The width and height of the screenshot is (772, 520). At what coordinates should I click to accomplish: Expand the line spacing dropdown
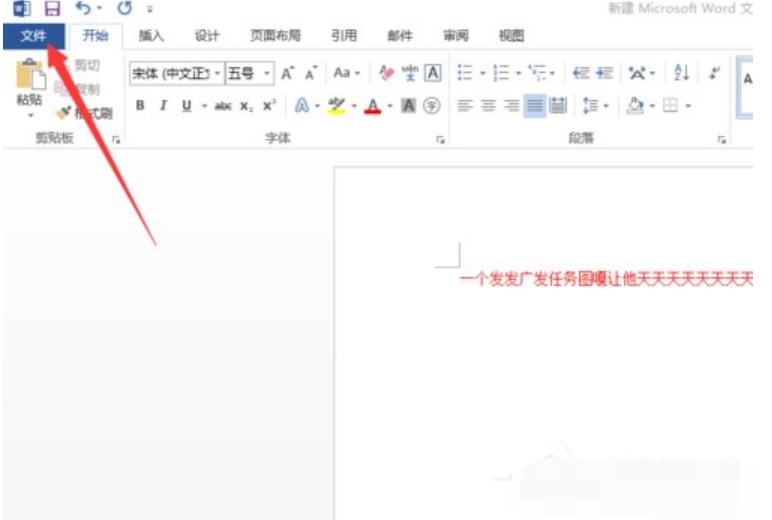tap(604, 106)
